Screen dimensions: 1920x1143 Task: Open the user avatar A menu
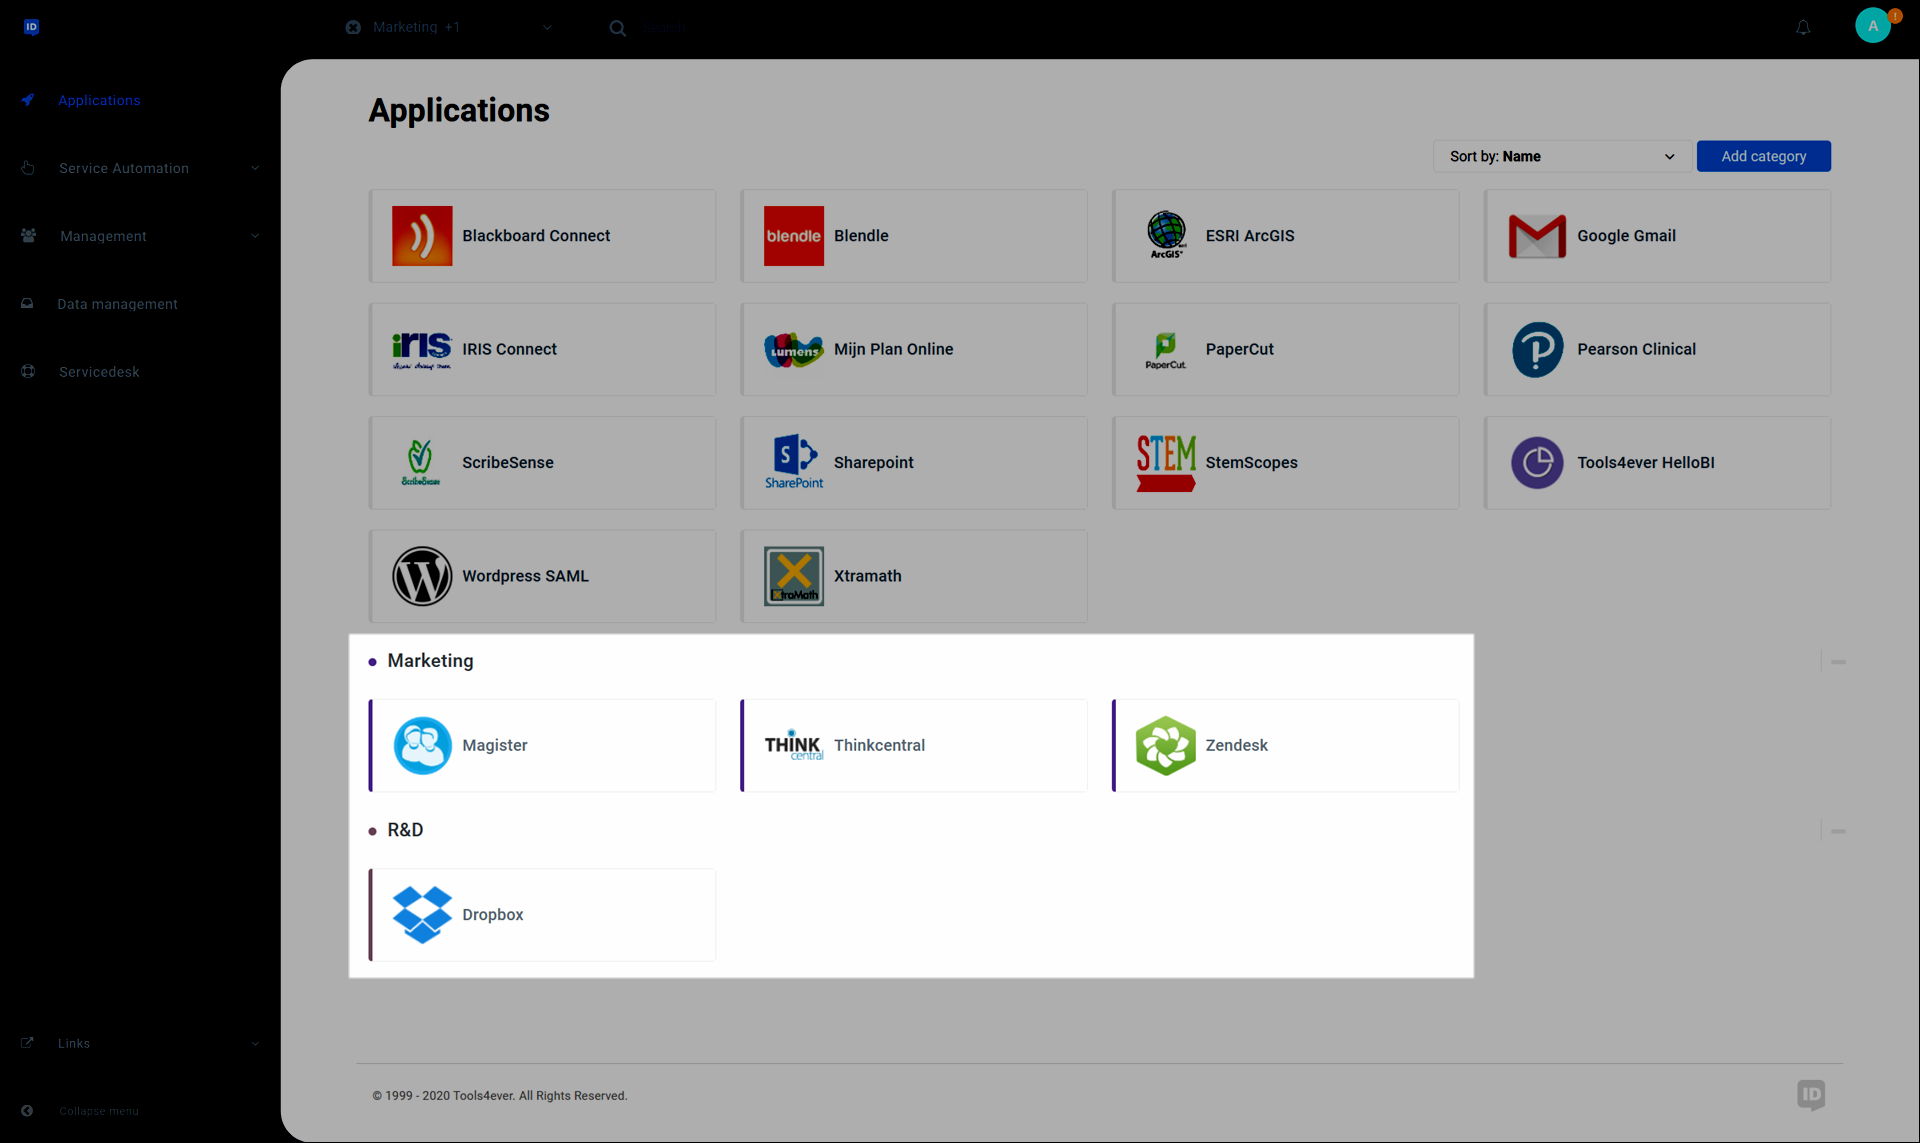pyautogui.click(x=1873, y=26)
